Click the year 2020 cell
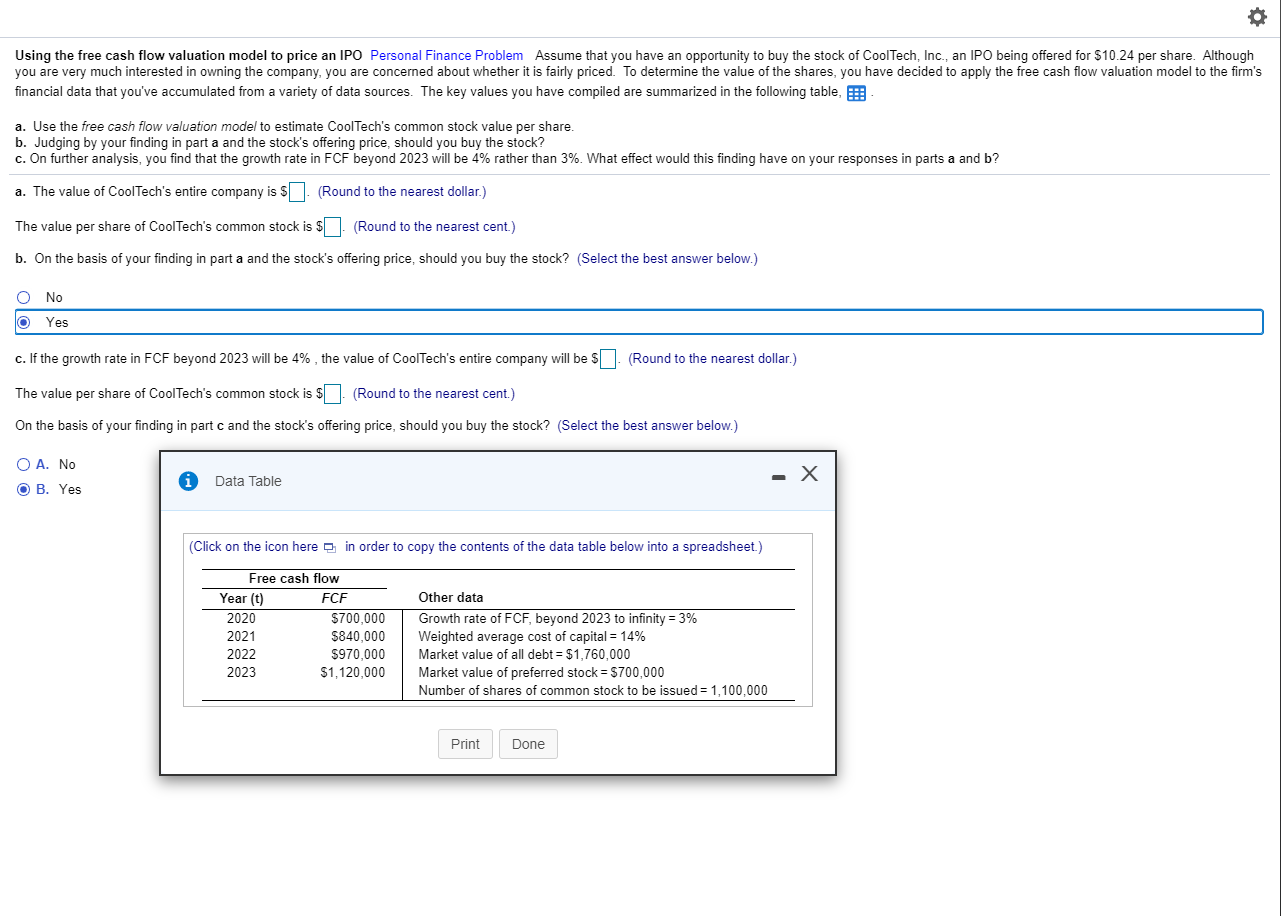 241,618
